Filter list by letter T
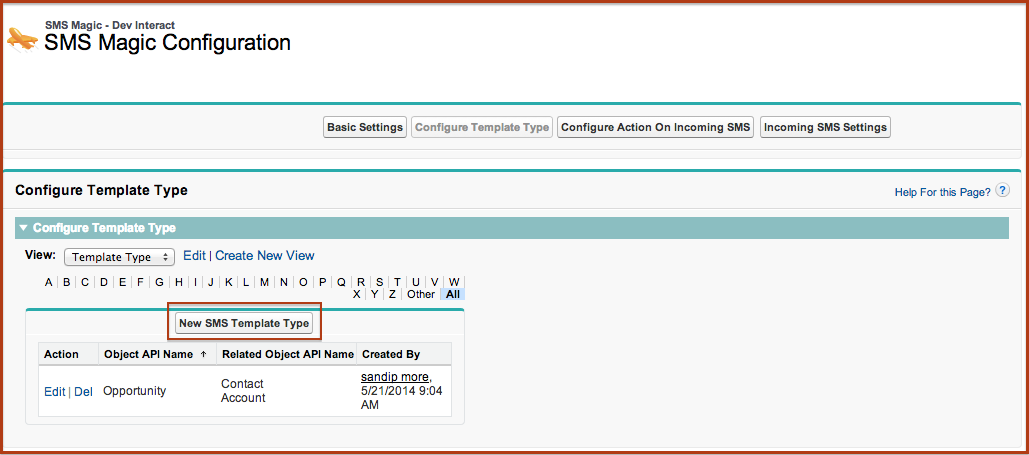1029x455 pixels. pyautogui.click(x=397, y=282)
